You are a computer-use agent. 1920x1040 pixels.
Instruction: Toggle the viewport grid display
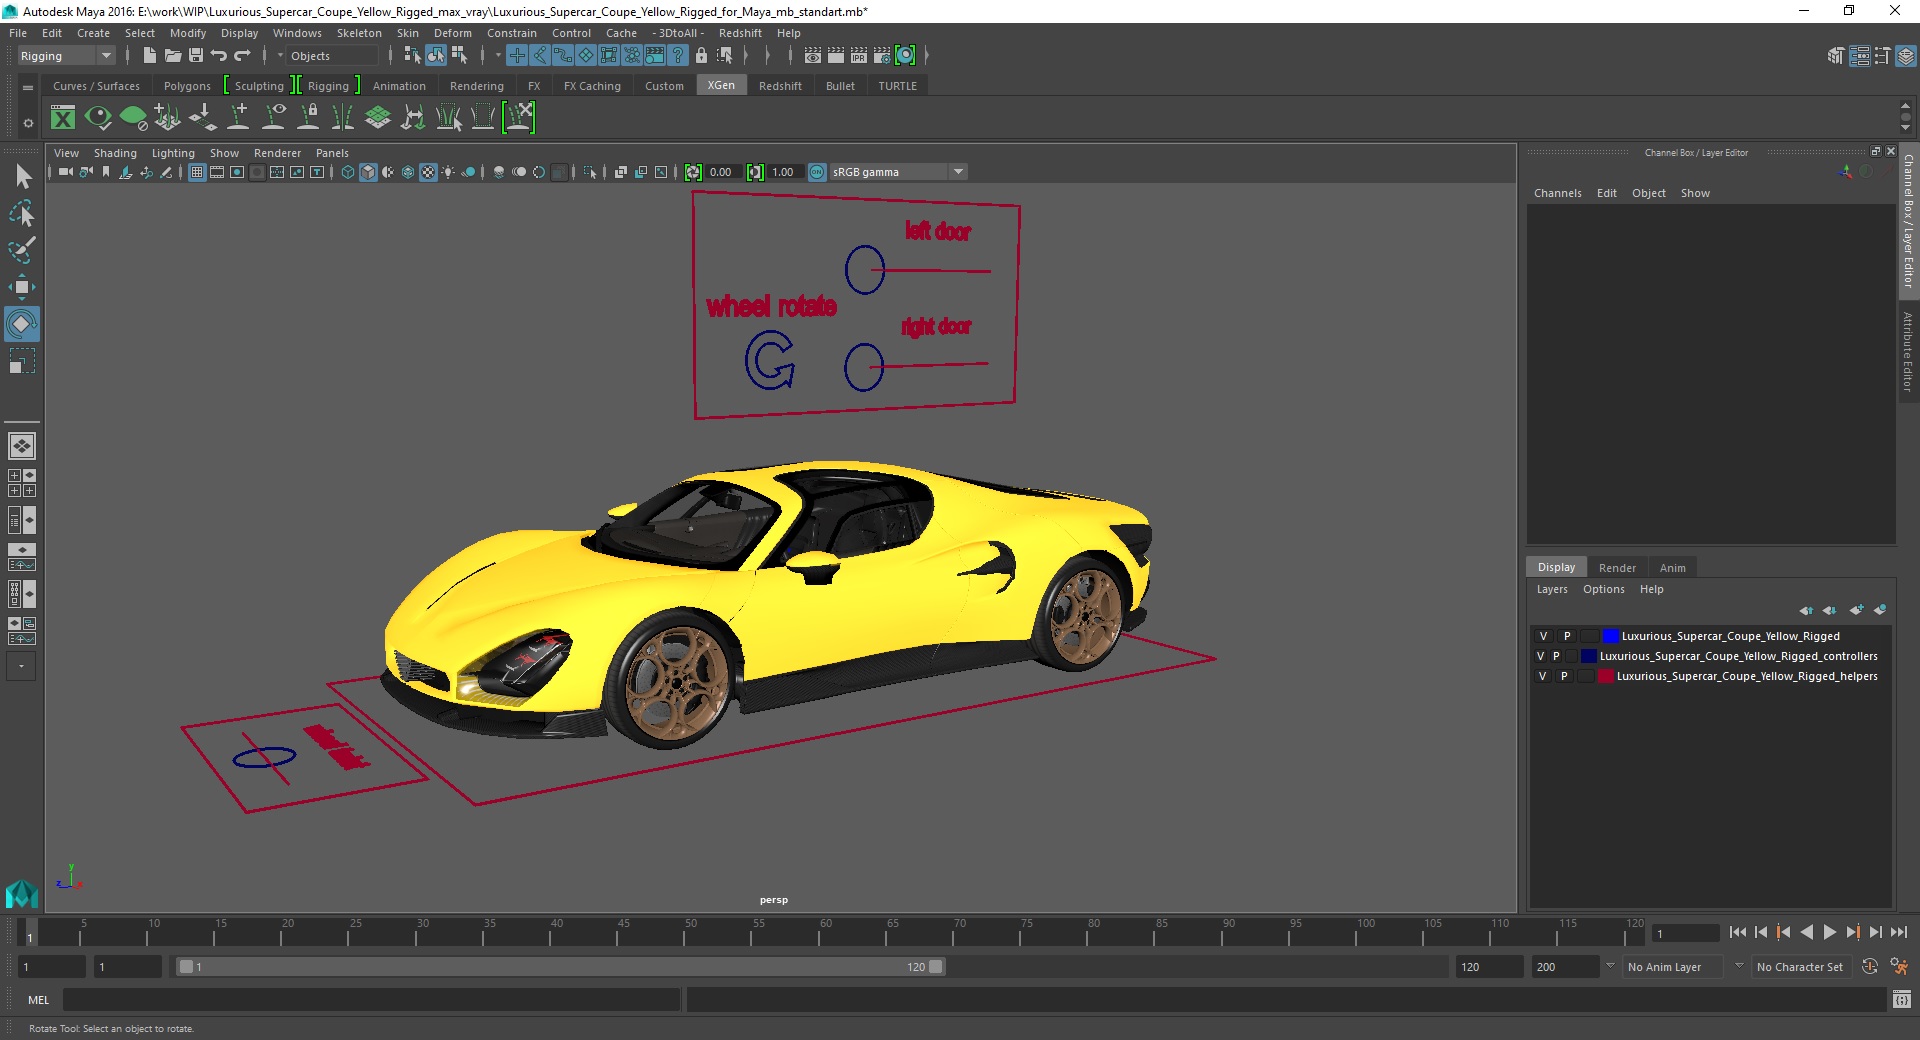click(x=197, y=172)
